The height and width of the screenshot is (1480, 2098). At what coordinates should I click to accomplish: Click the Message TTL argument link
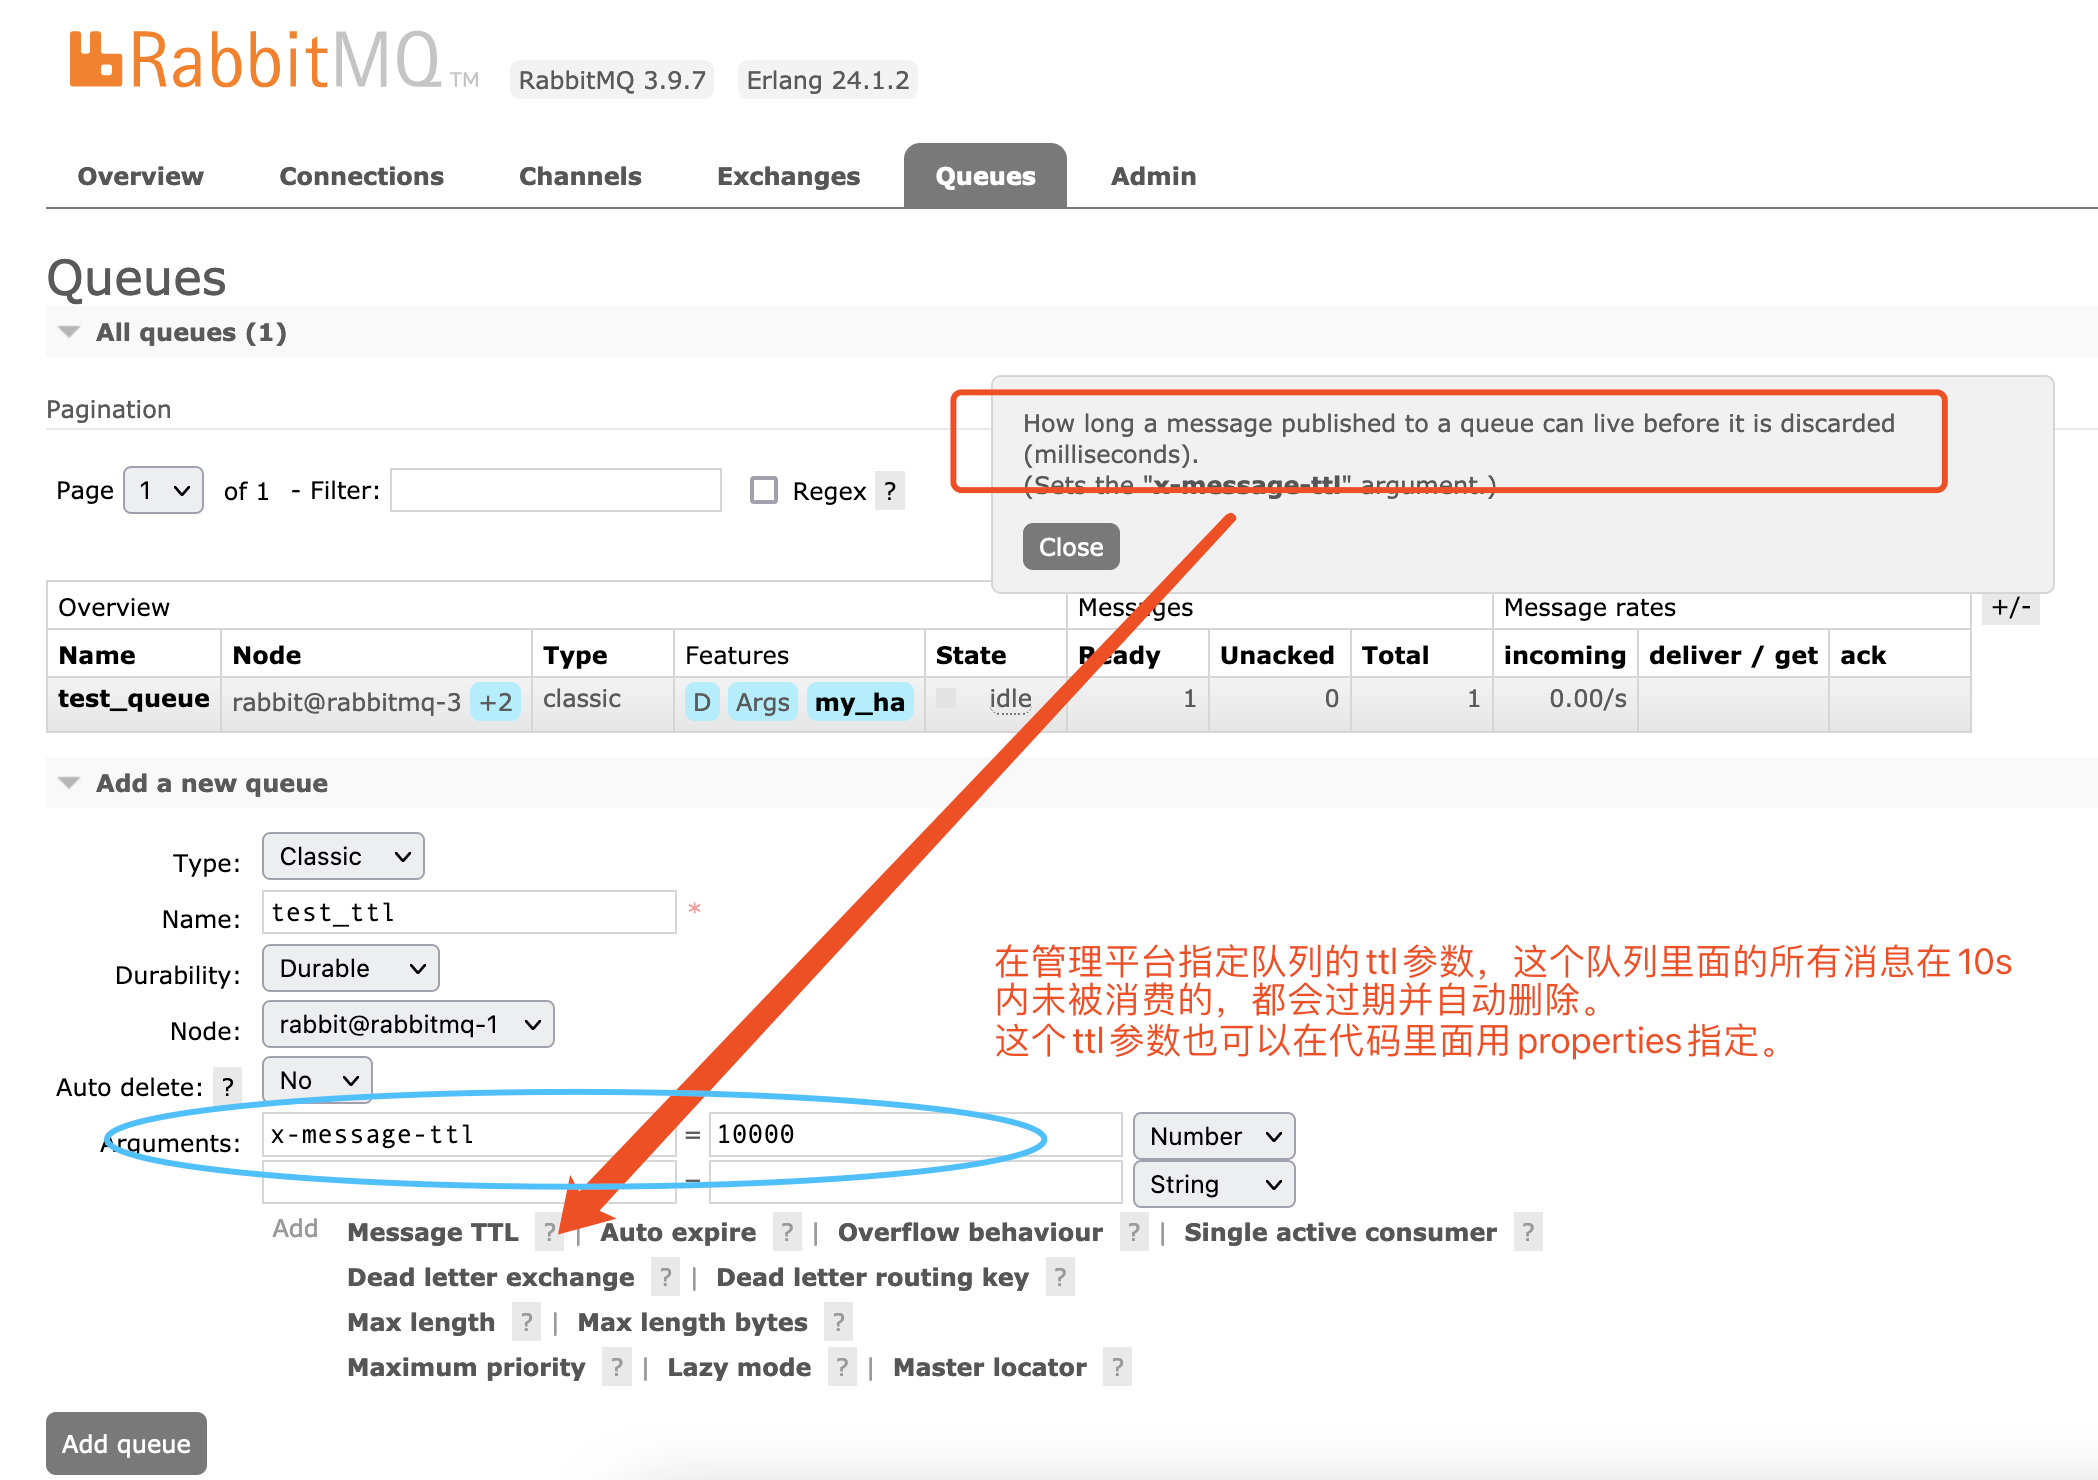pos(433,1232)
